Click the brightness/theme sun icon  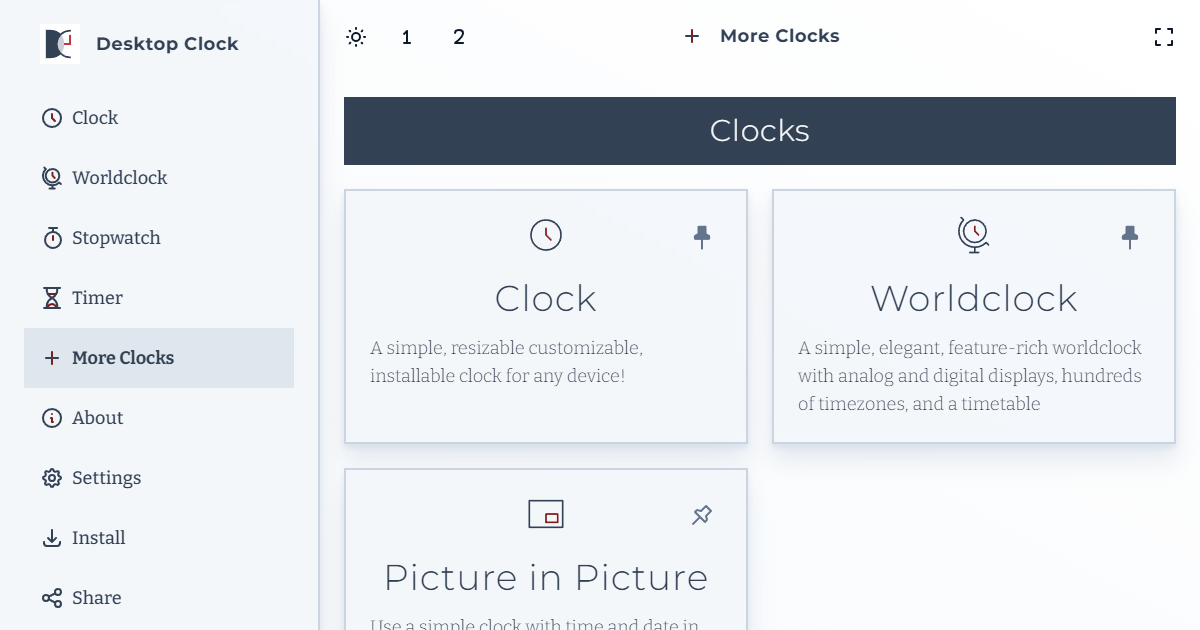point(356,36)
